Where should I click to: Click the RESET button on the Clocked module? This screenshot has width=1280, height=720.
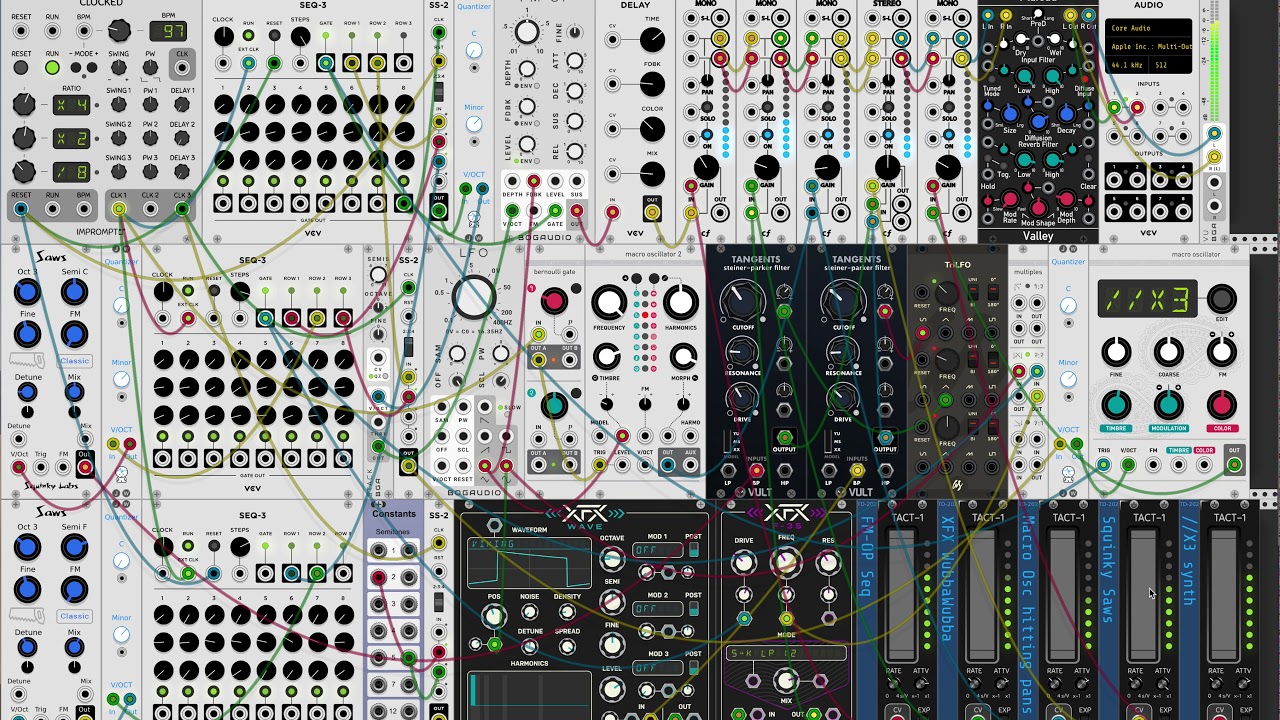pyautogui.click(x=21, y=68)
